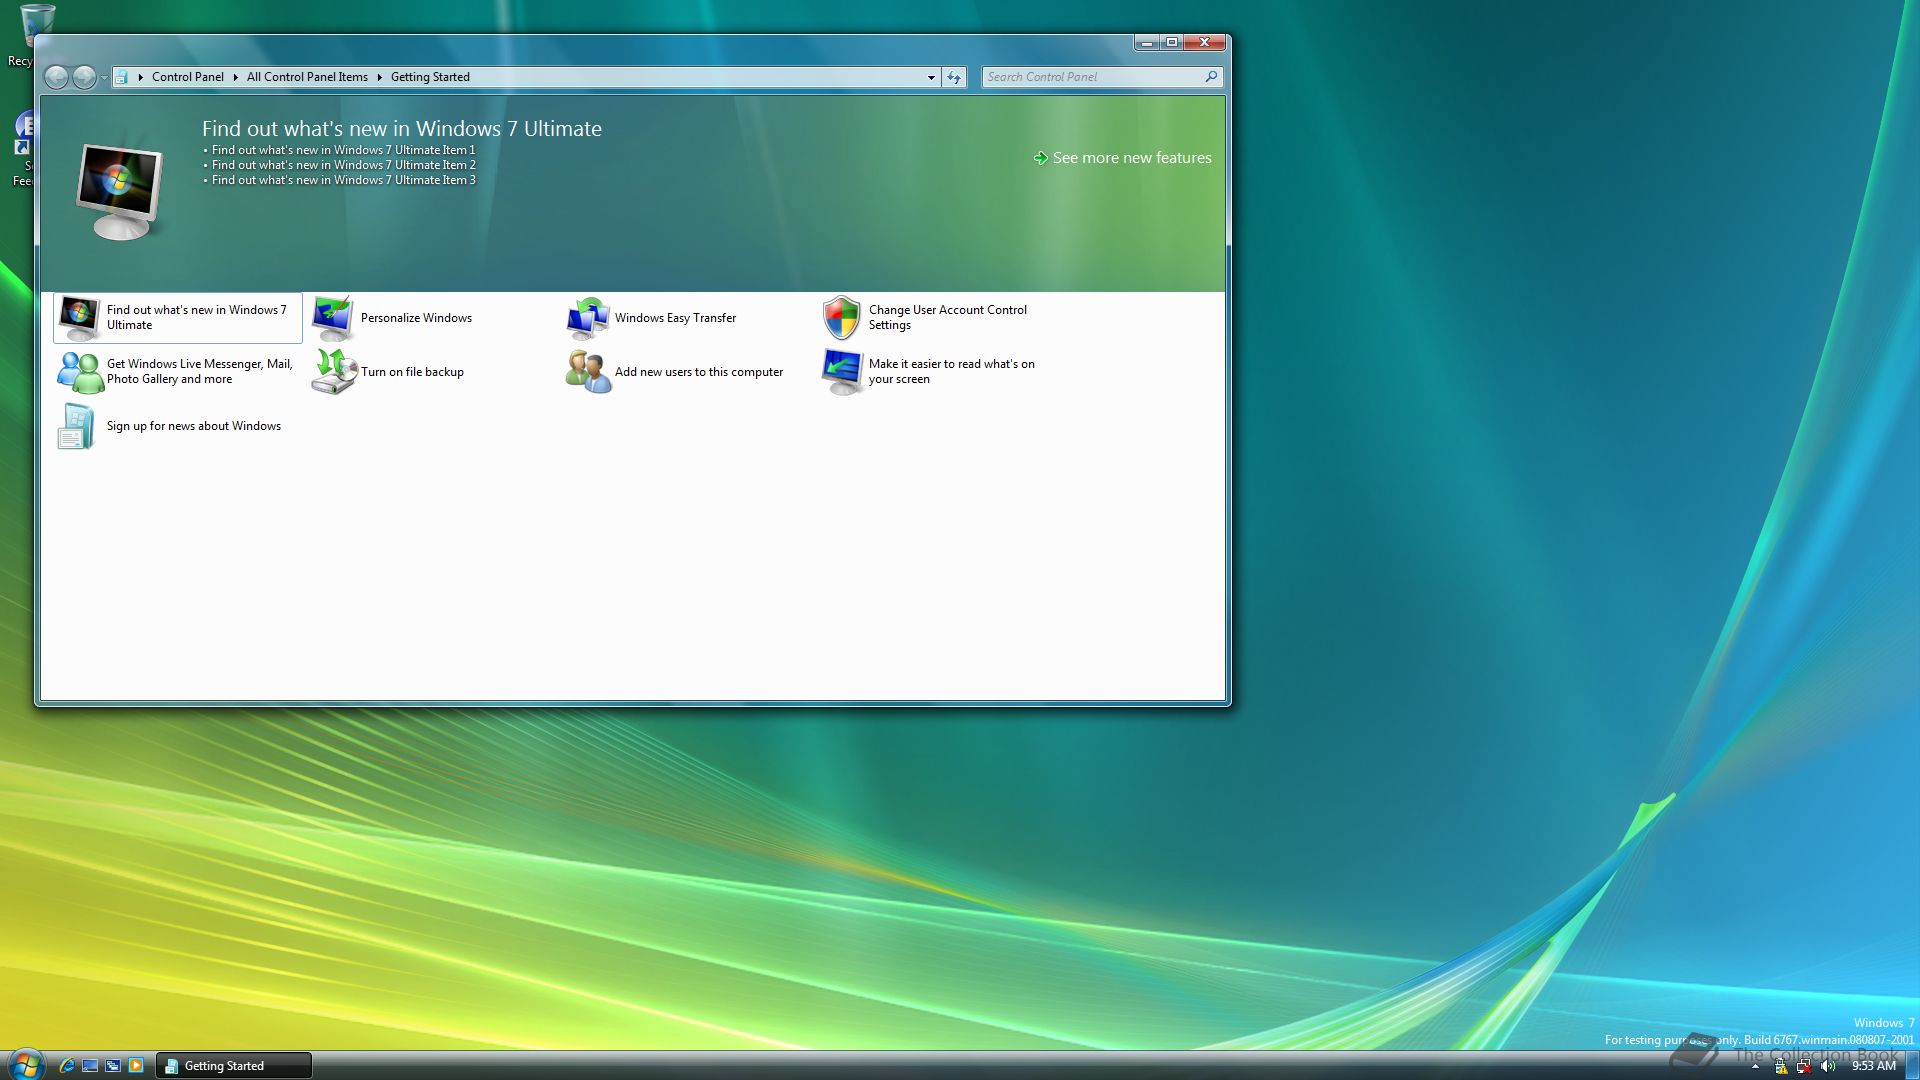Click the Forward navigation button
The height and width of the screenshot is (1080, 1920).
click(x=84, y=77)
